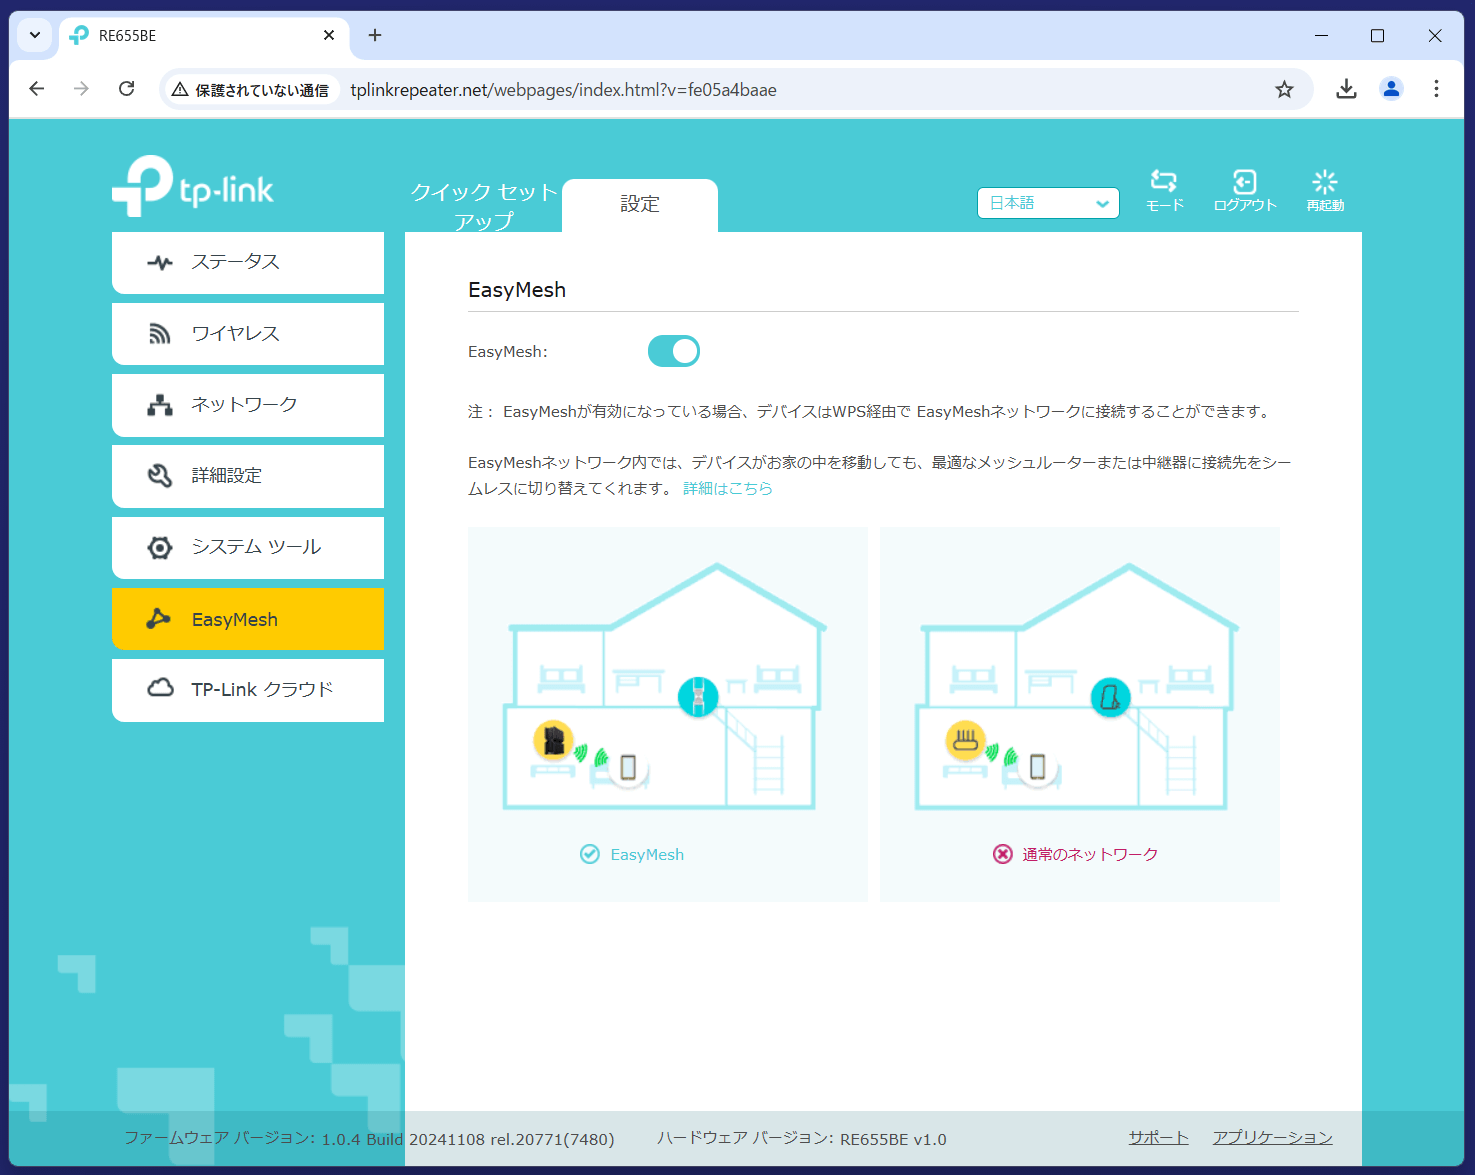Open the 詳細設定 sidebar menu
The image size is (1475, 1175).
tap(248, 476)
